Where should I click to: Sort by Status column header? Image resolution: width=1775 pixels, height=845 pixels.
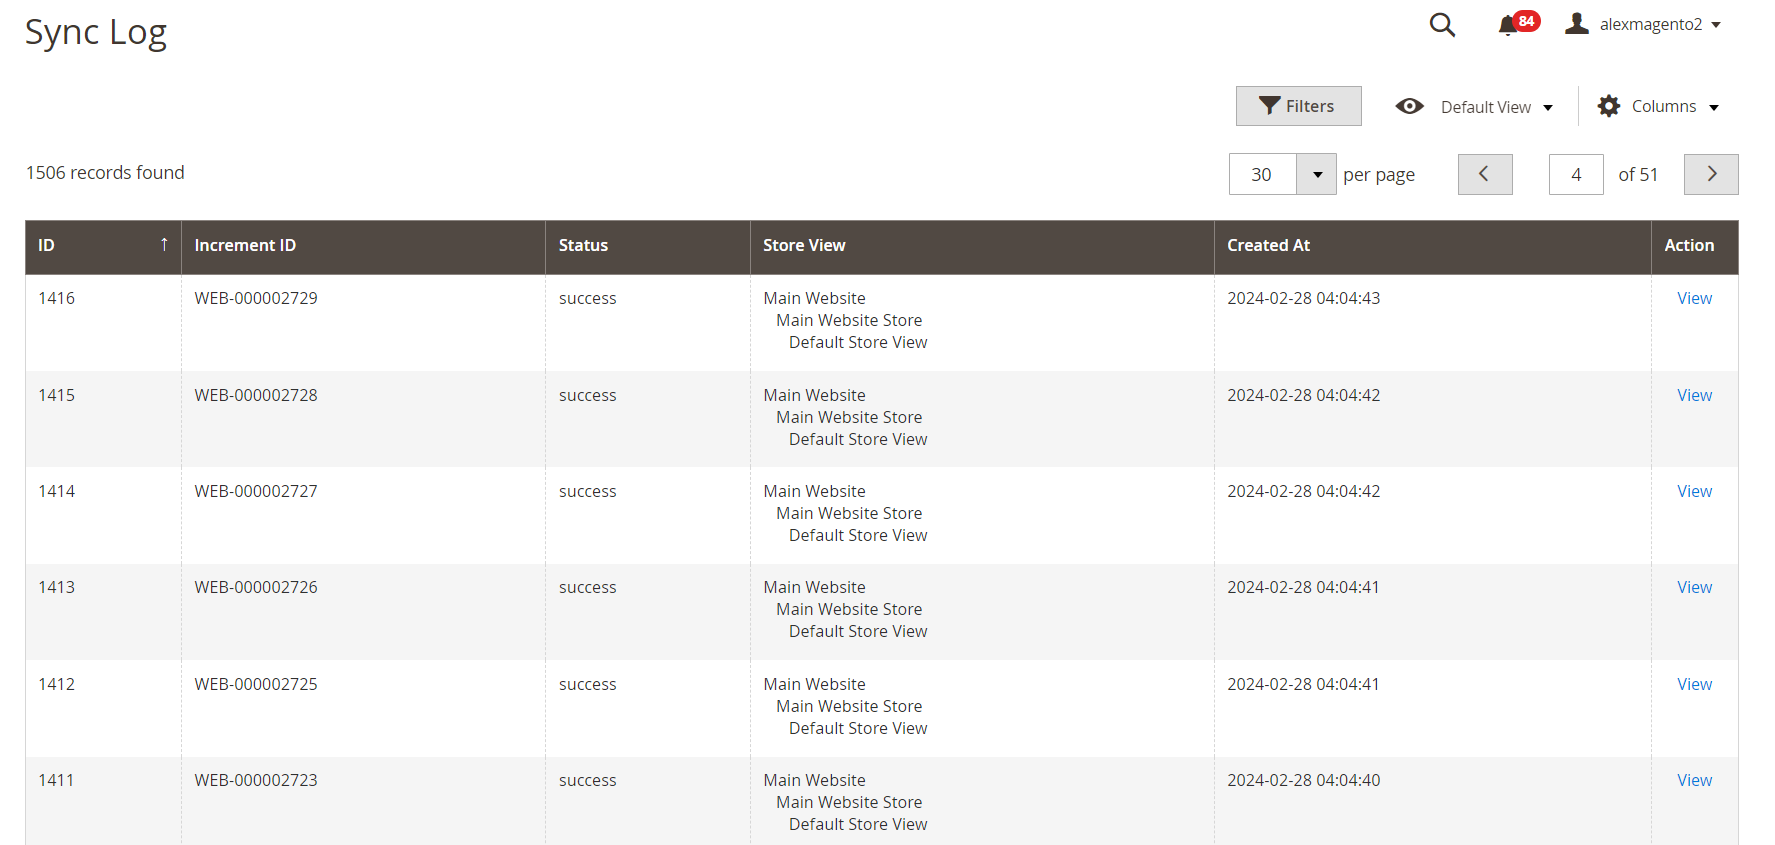[583, 246]
